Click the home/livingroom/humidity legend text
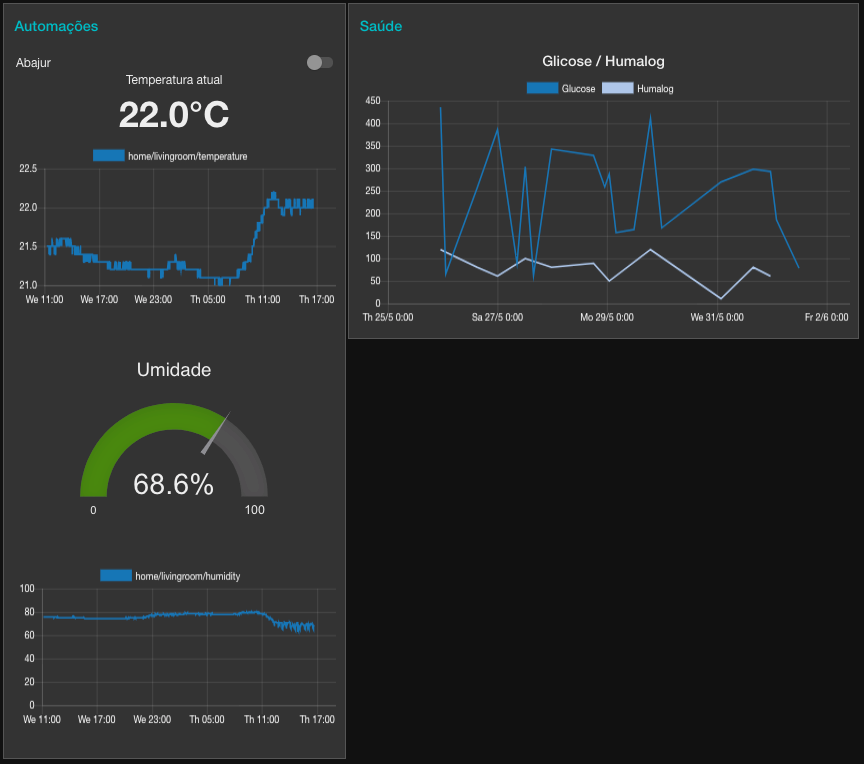864x764 pixels. tap(187, 576)
